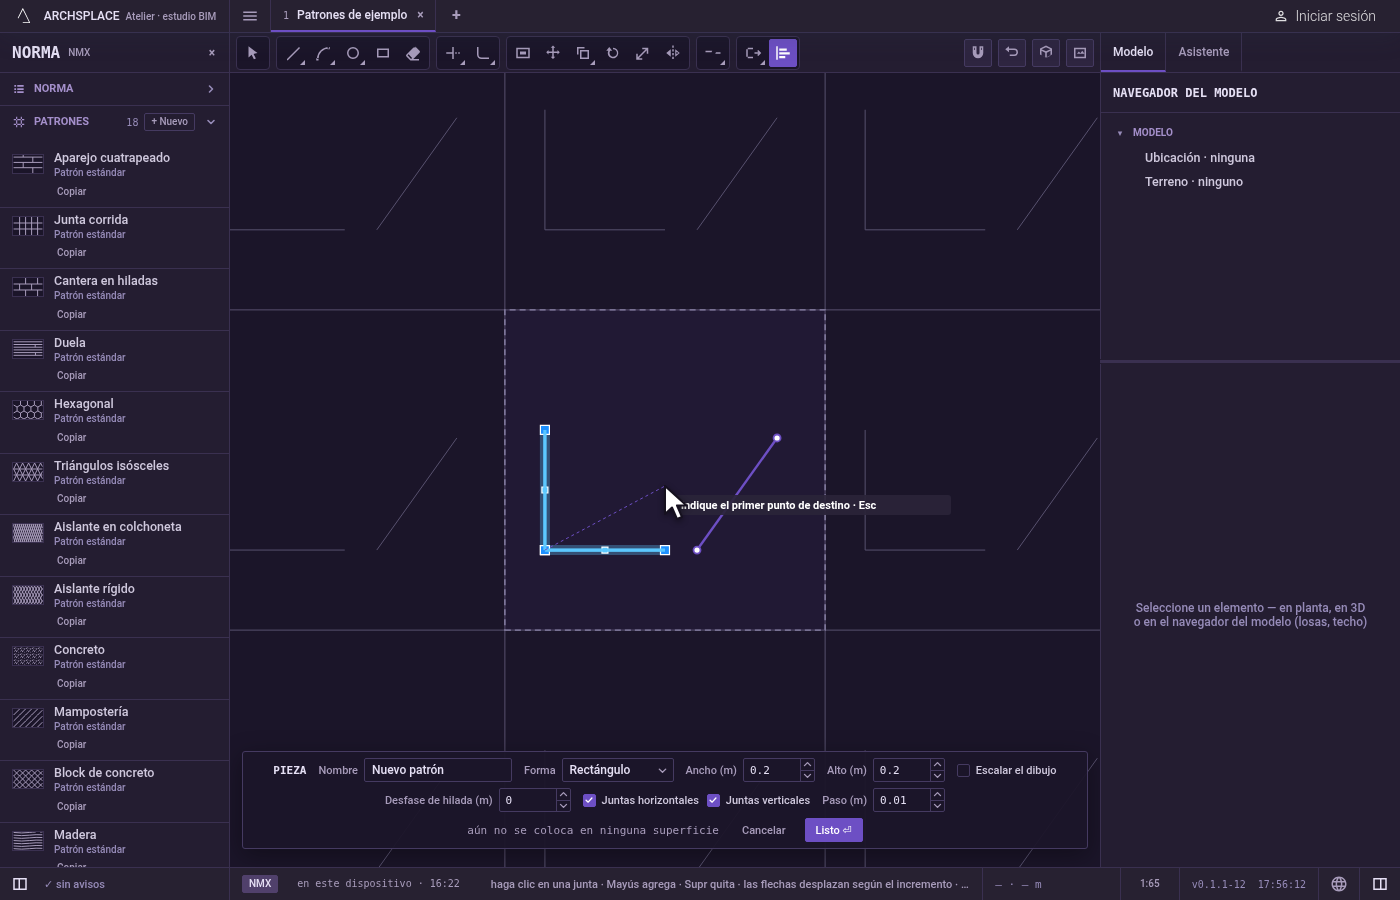
Task: Open the 3D box view icon
Action: 1046,53
